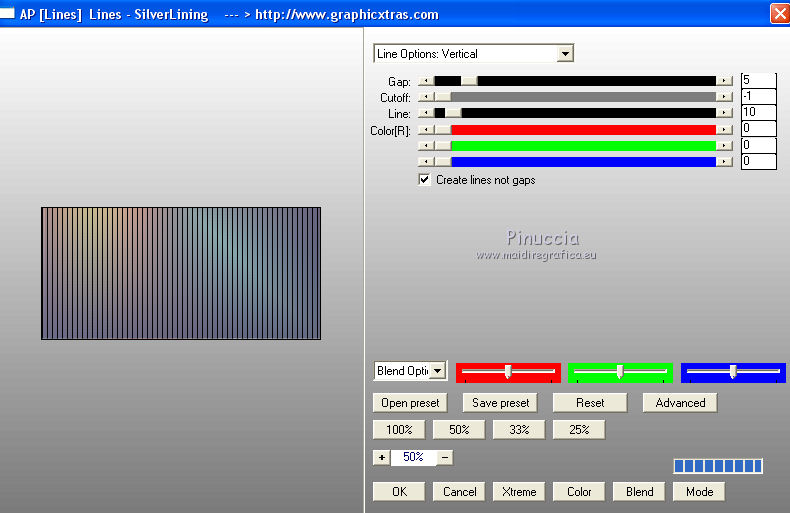Screen dimensions: 790x513
Task: Click the green blend slider handle
Action: pyautogui.click(x=620, y=372)
